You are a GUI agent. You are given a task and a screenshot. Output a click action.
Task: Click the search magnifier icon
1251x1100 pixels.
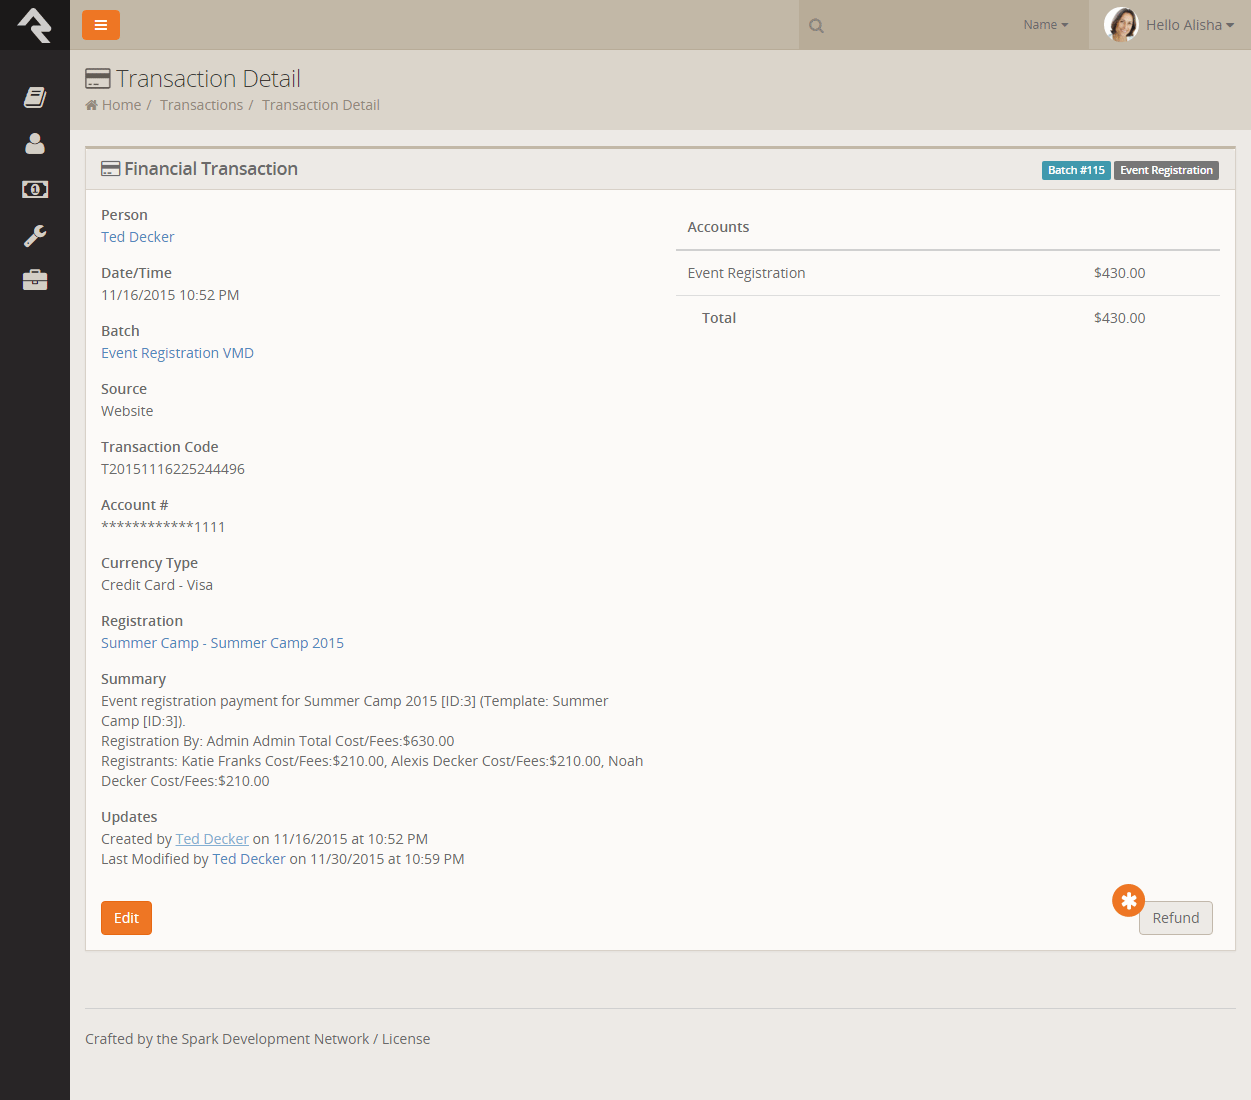817,26
